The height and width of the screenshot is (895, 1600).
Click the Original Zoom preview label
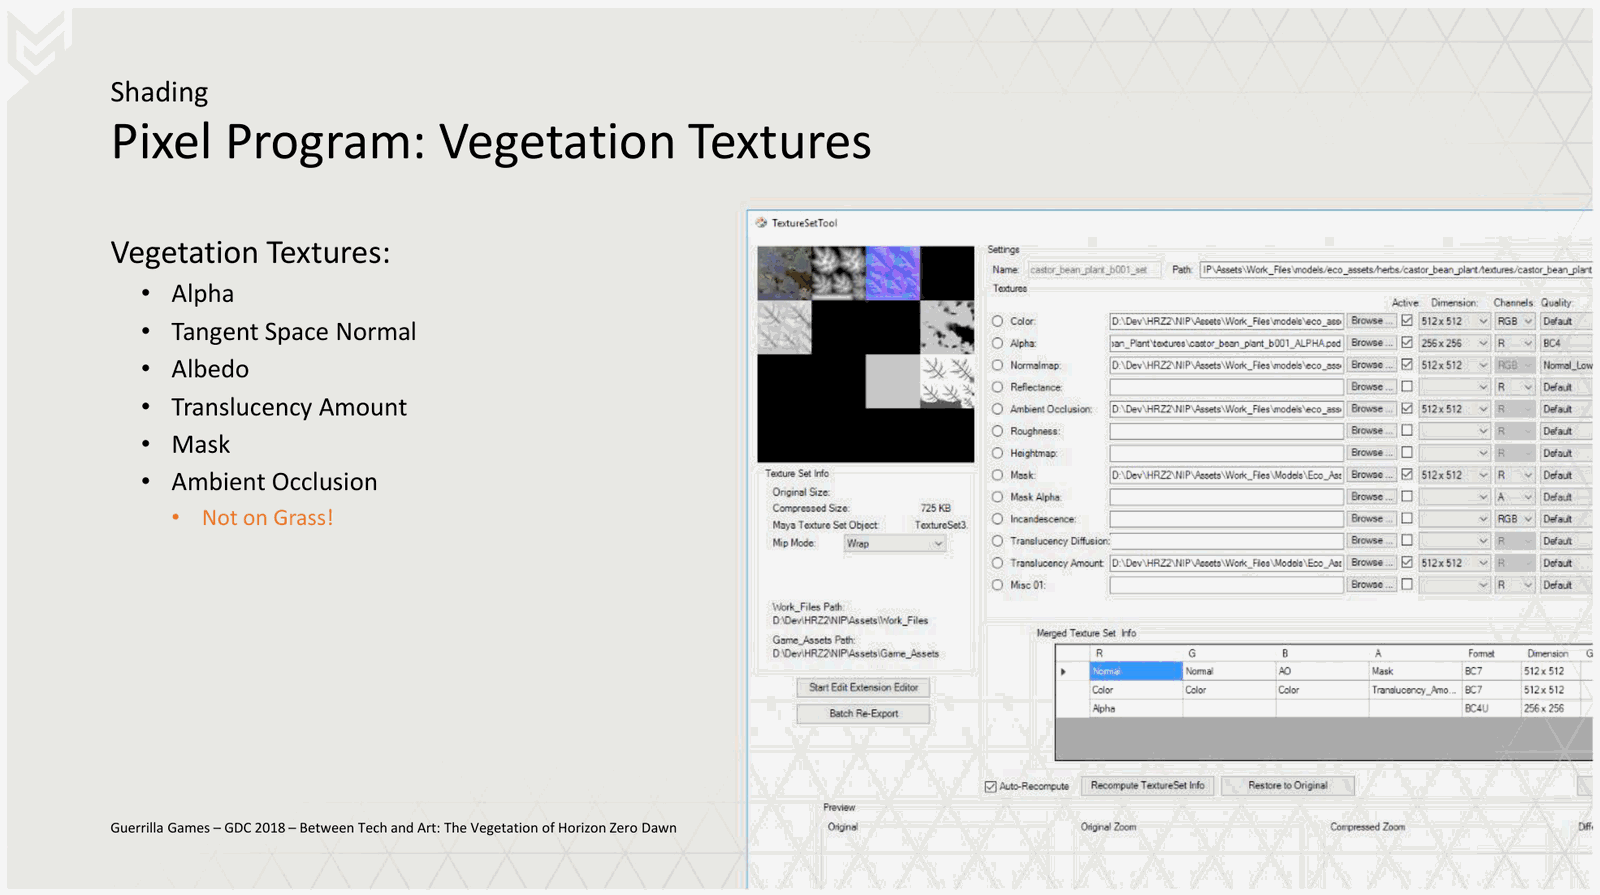pyautogui.click(x=1108, y=827)
